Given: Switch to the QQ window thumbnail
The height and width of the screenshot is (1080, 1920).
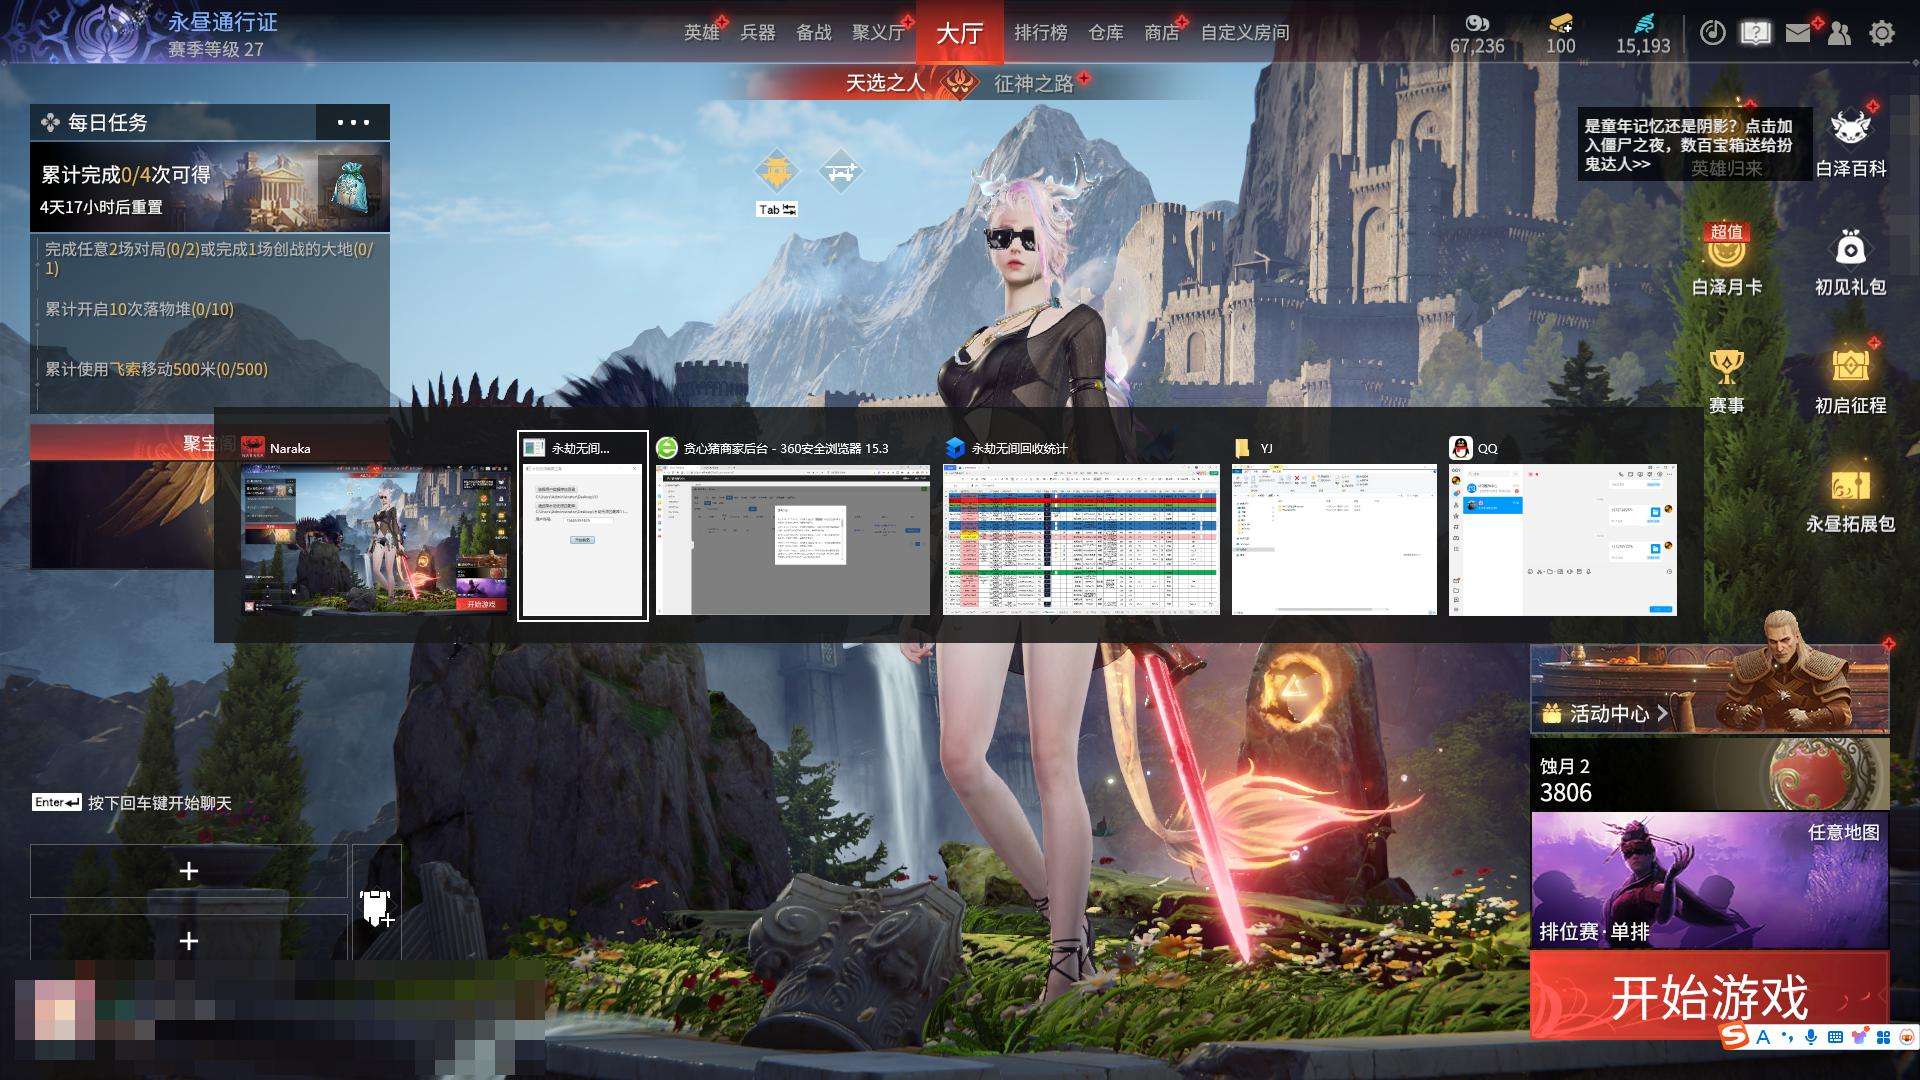Looking at the screenshot, I should click(1562, 540).
